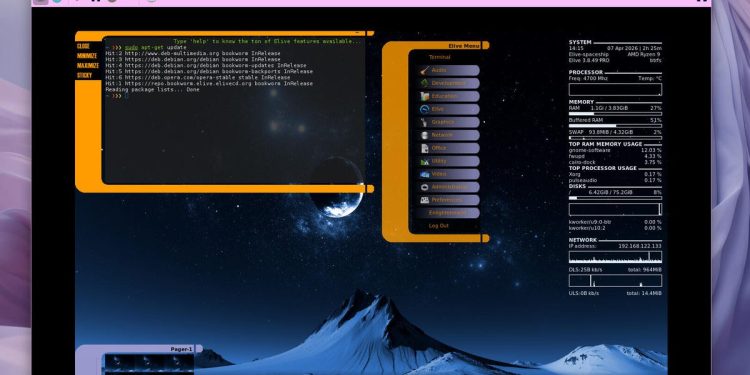Click the Preferences category icon
The image size is (750, 375).
point(424,200)
